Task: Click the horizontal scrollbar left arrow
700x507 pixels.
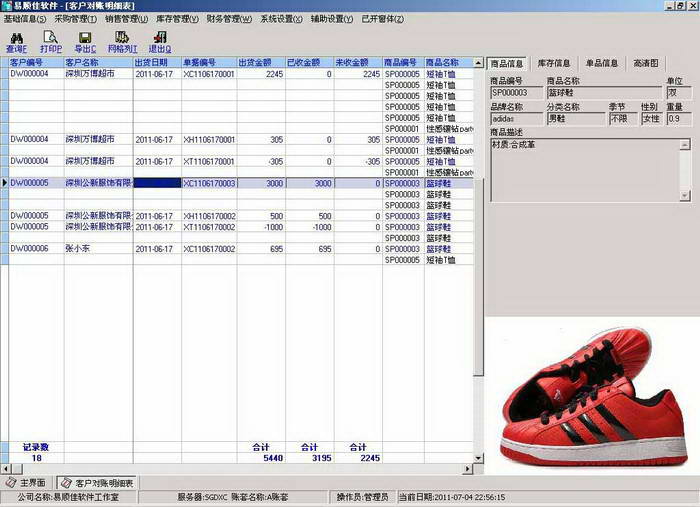Action: (x=5, y=469)
